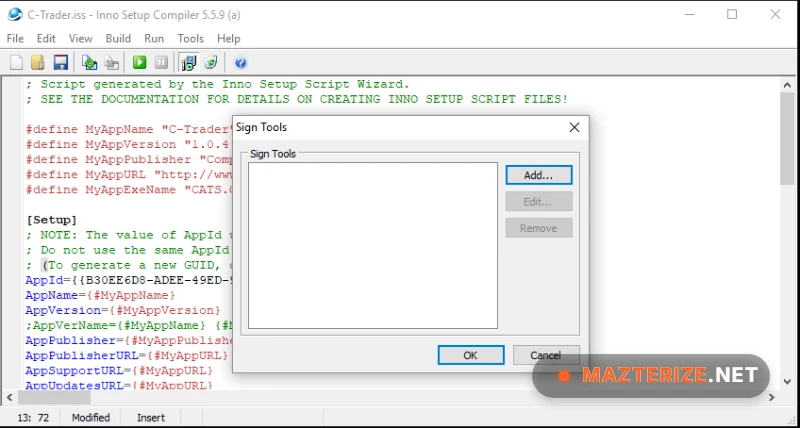This screenshot has height=428, width=800.
Task: Open help via blue question mark icon
Action: [x=240, y=63]
